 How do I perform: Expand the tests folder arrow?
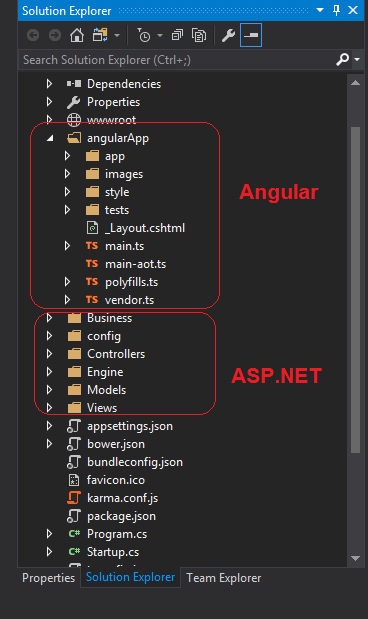click(x=68, y=210)
